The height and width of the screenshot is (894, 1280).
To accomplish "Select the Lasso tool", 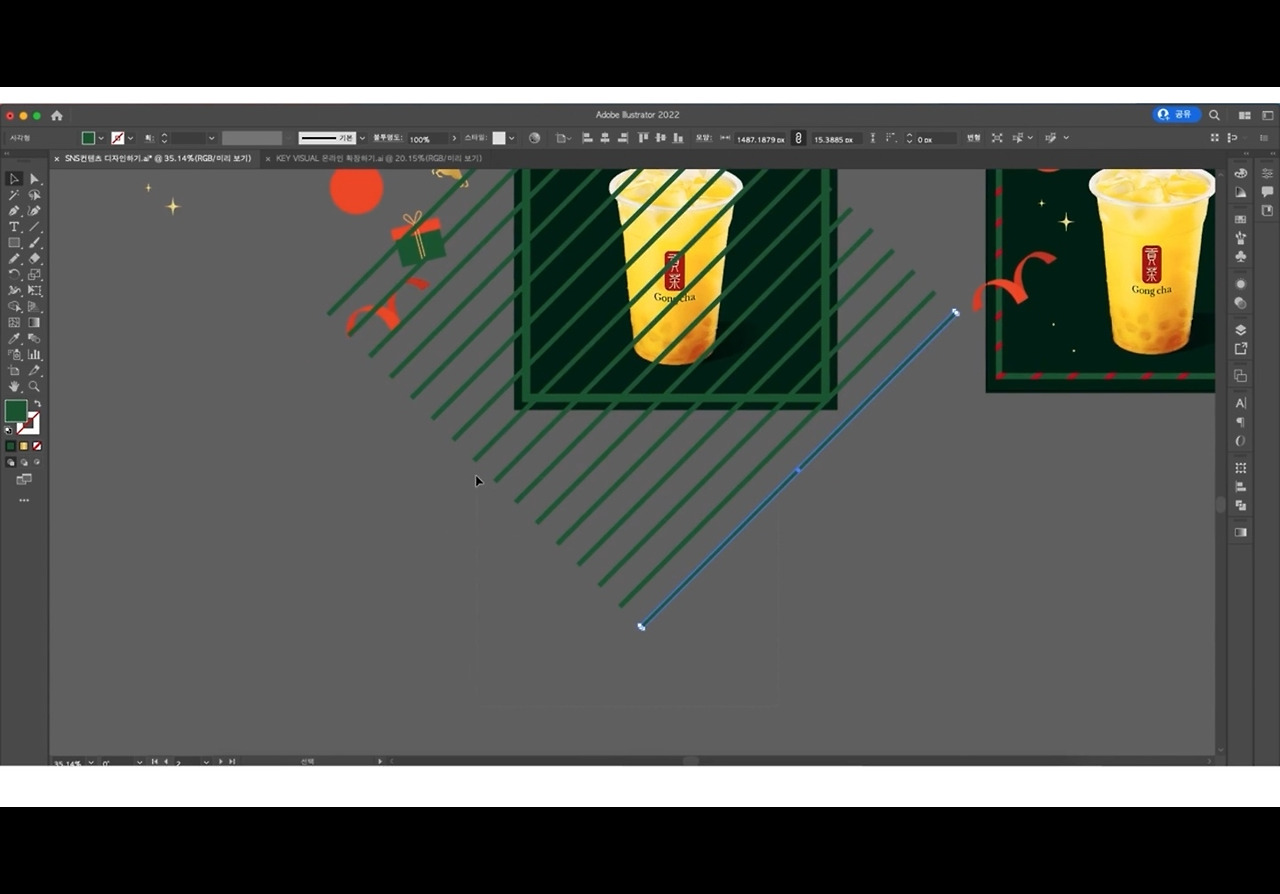I will (x=34, y=195).
